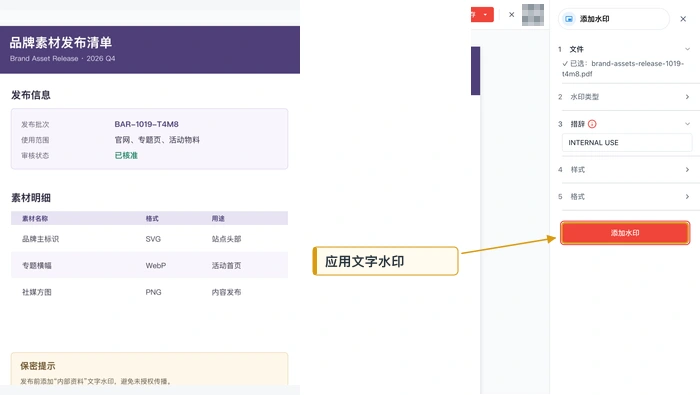
Task: Click the red 添加水印 button
Action: tap(625, 233)
